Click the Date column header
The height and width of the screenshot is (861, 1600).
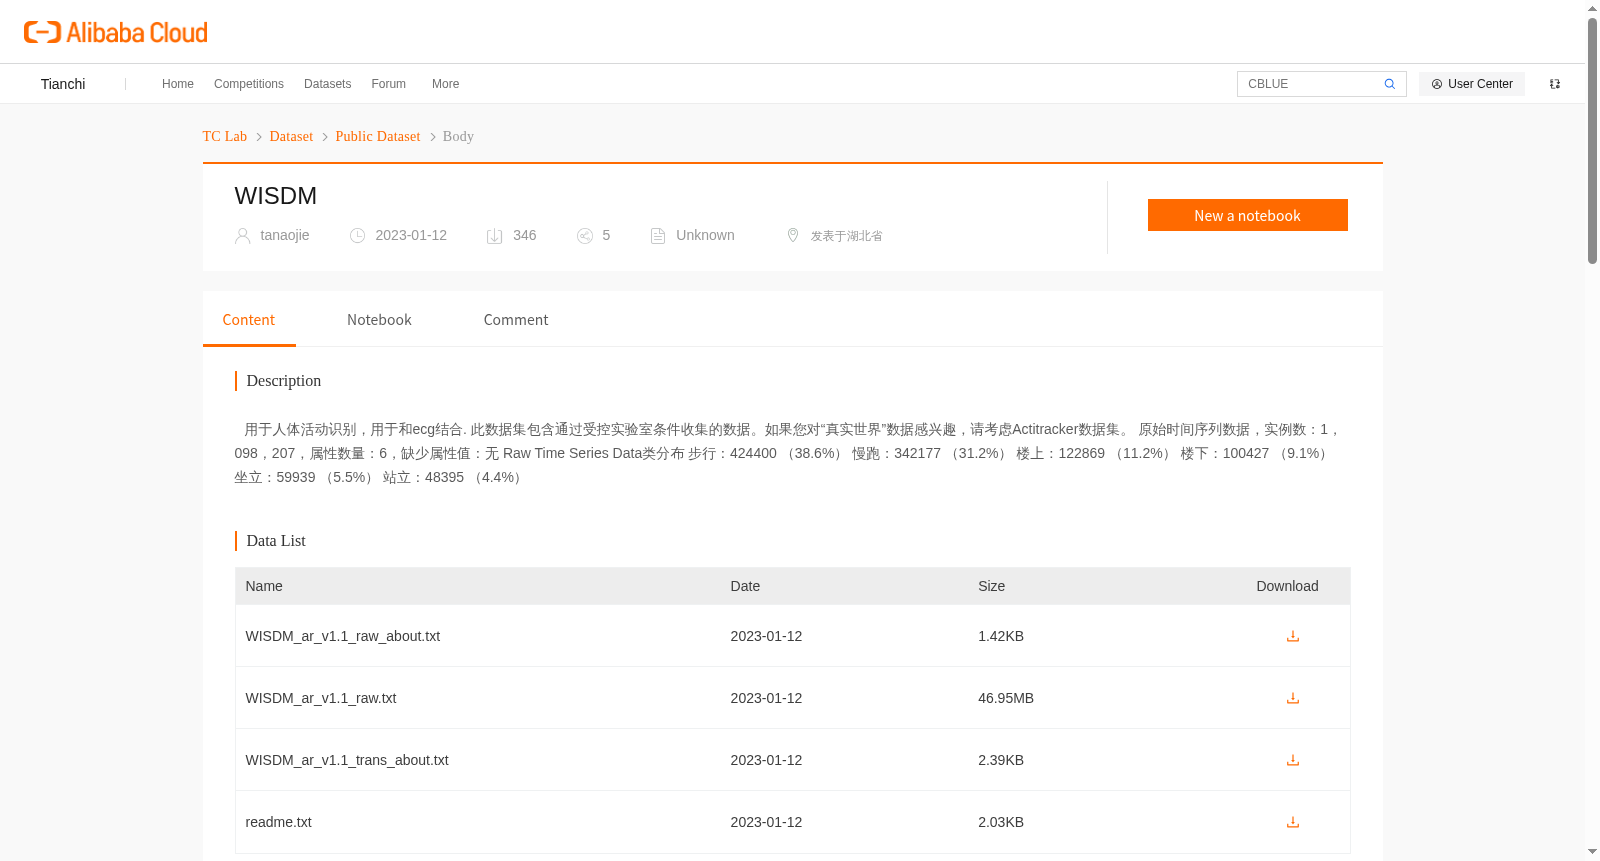click(x=745, y=586)
